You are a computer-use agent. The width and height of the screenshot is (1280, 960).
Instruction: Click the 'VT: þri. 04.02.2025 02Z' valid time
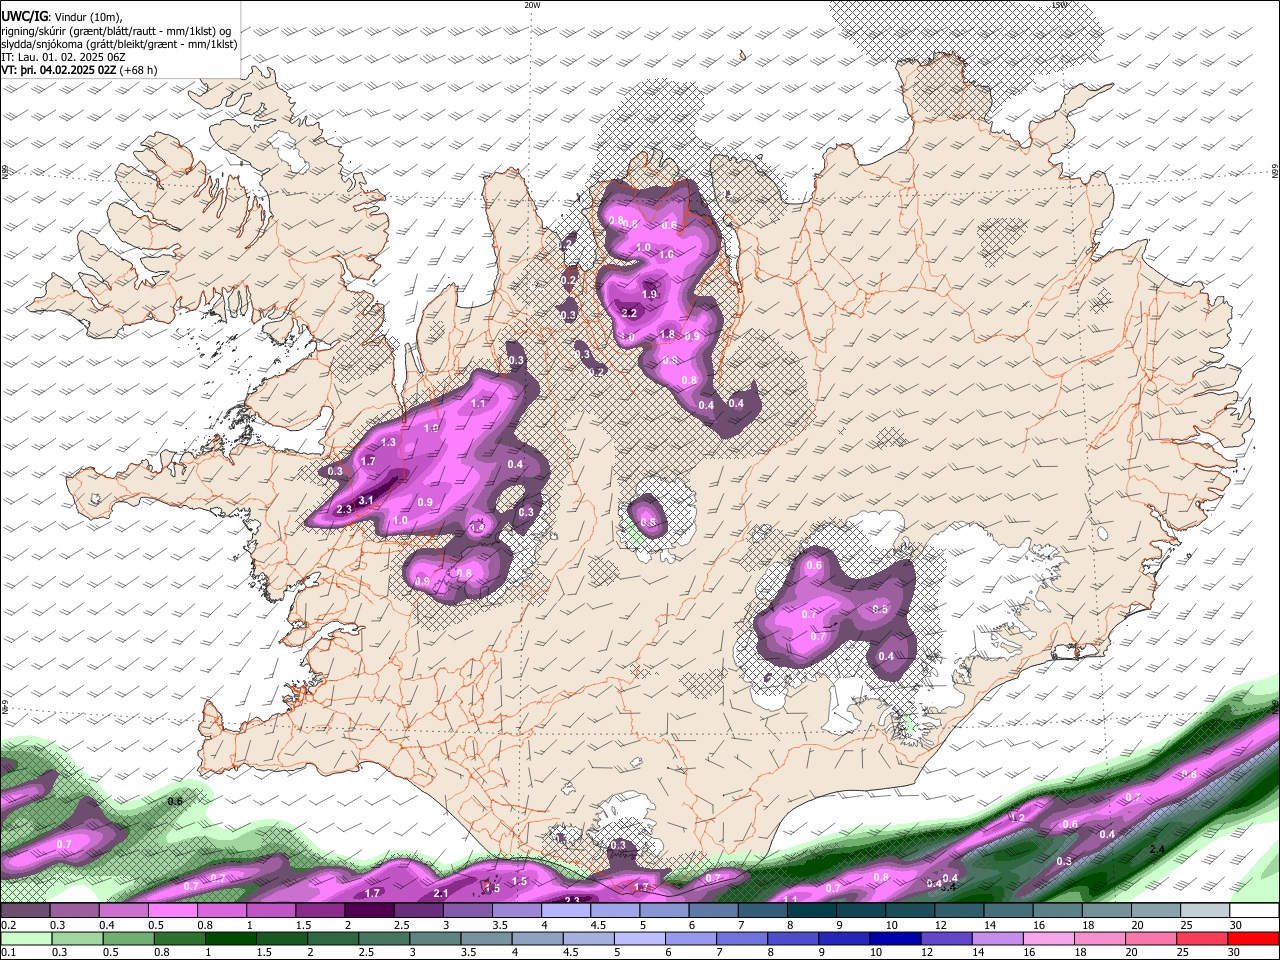[58, 70]
